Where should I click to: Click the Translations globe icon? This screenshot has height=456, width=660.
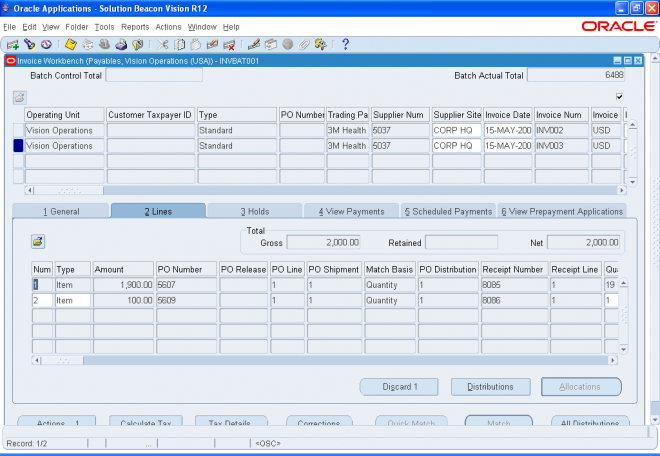click(x=287, y=44)
